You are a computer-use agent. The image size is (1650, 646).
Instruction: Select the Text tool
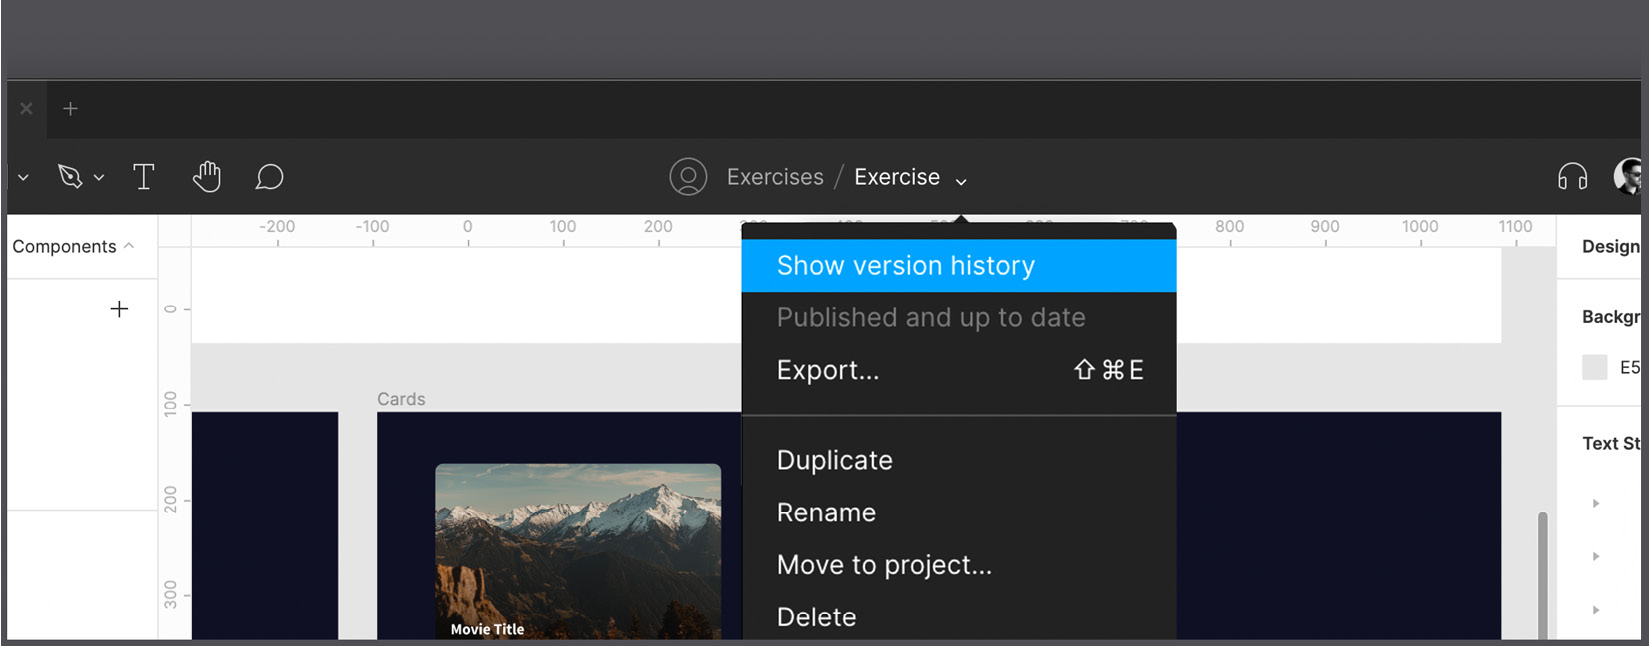(144, 177)
